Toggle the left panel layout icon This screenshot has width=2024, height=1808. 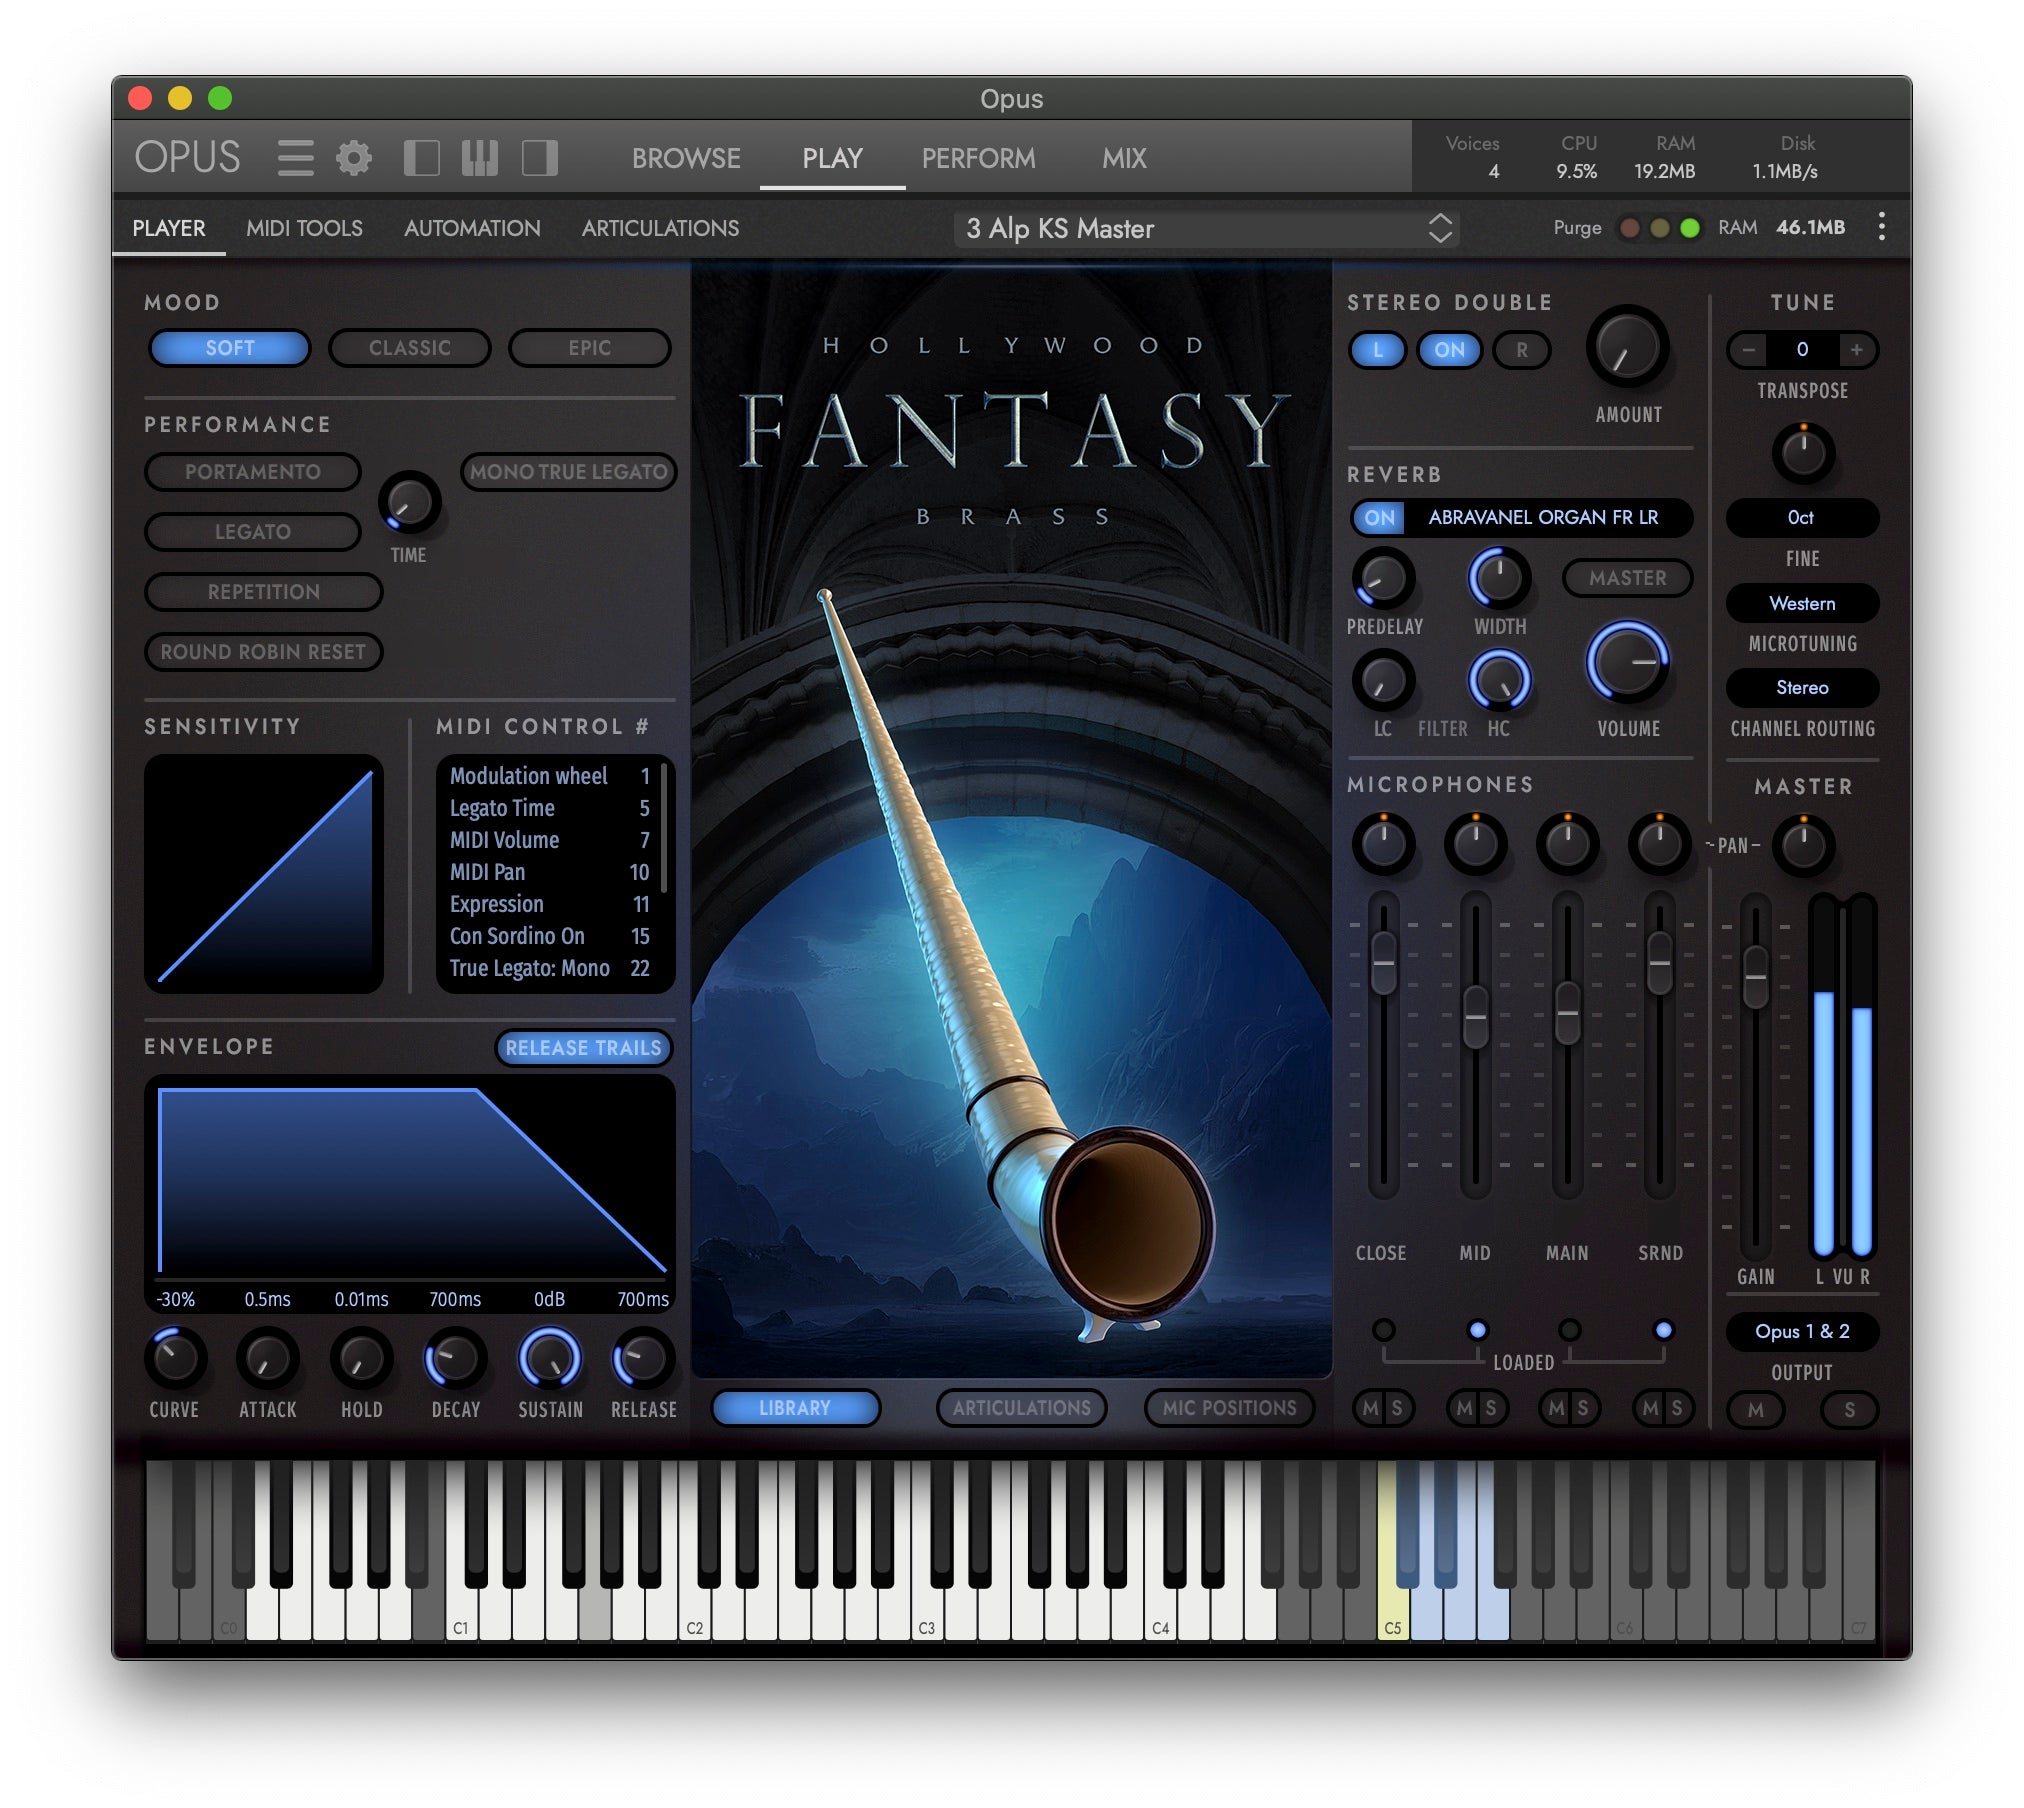(421, 158)
